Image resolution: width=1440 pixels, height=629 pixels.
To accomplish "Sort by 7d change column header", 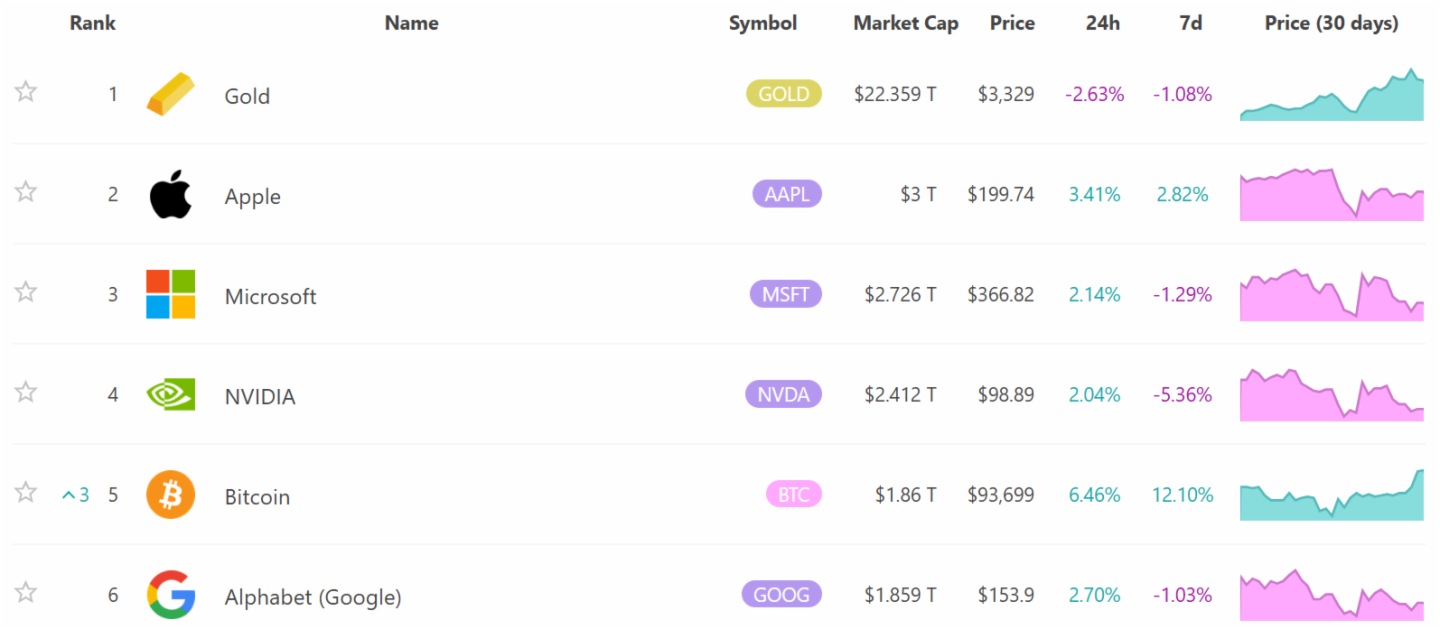I will tap(1190, 23).
